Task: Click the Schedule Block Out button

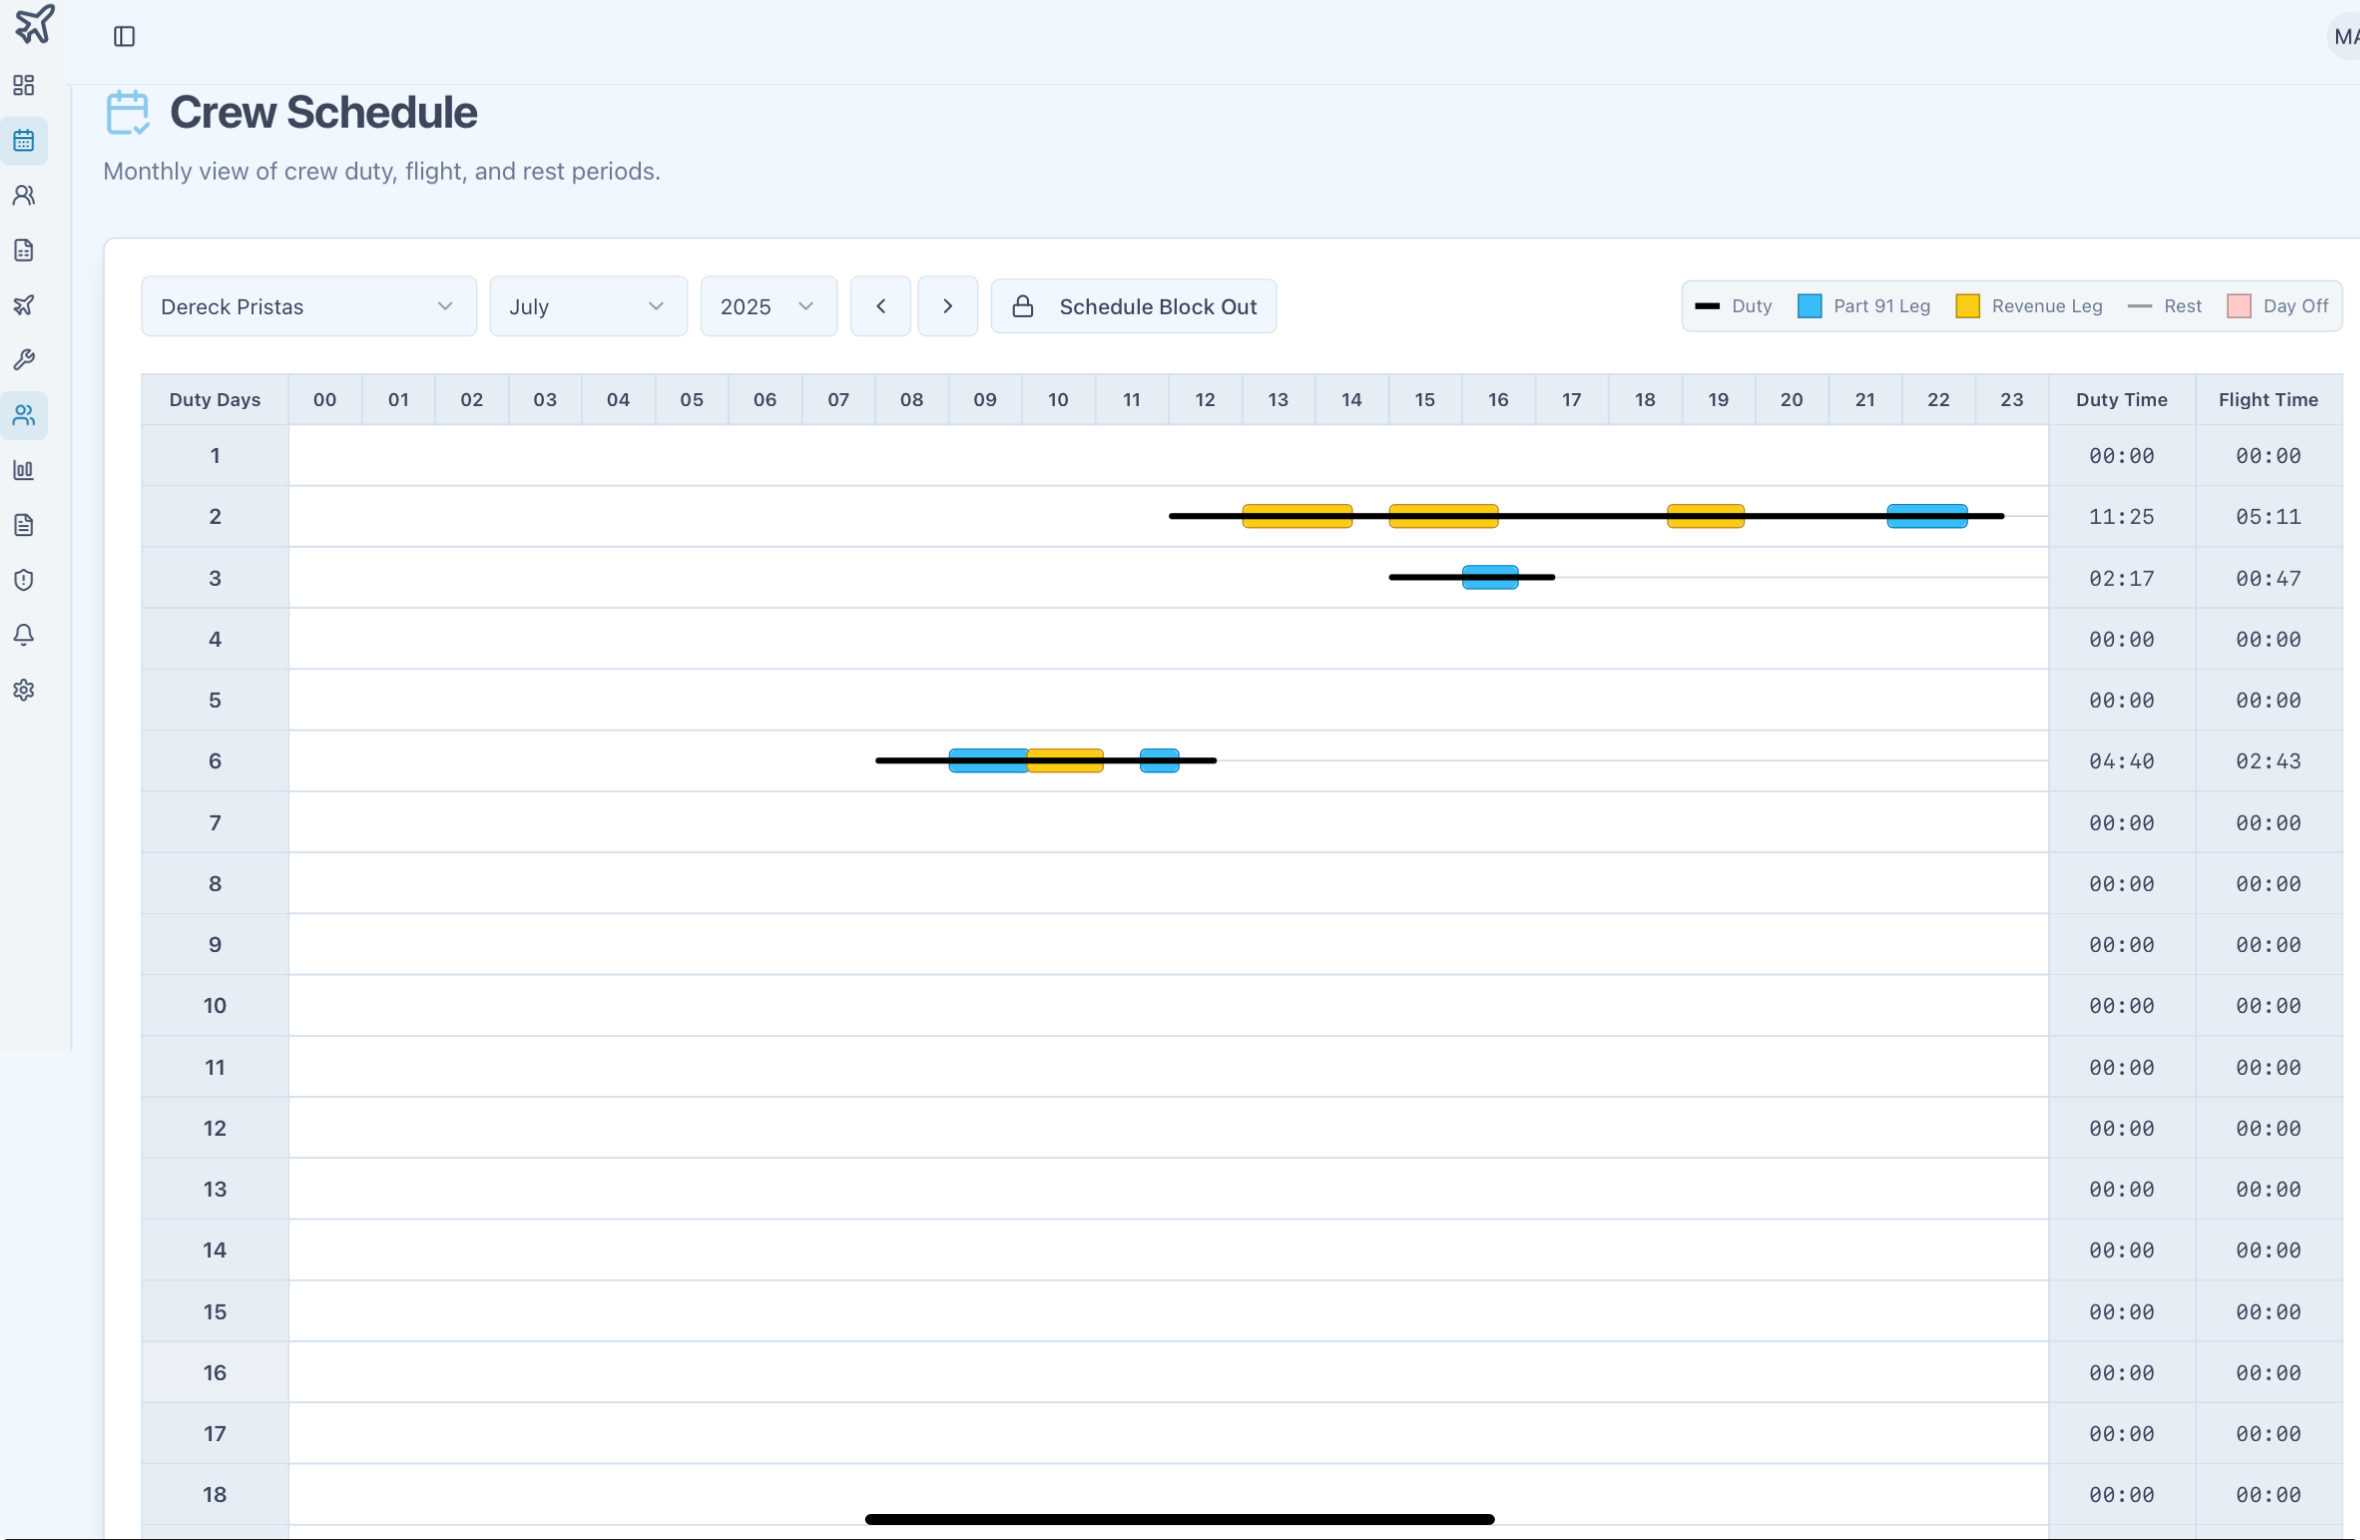Action: (1133, 306)
